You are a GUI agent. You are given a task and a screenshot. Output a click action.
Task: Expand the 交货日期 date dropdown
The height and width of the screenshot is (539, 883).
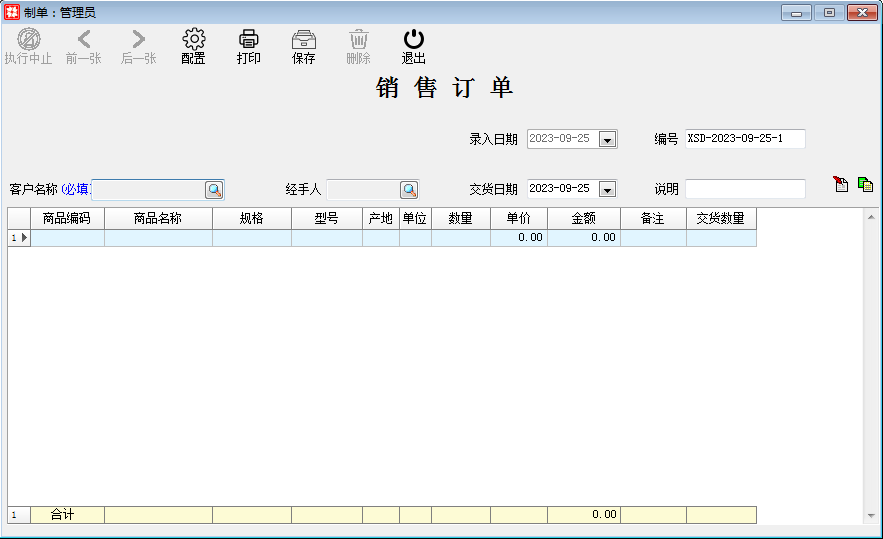607,189
